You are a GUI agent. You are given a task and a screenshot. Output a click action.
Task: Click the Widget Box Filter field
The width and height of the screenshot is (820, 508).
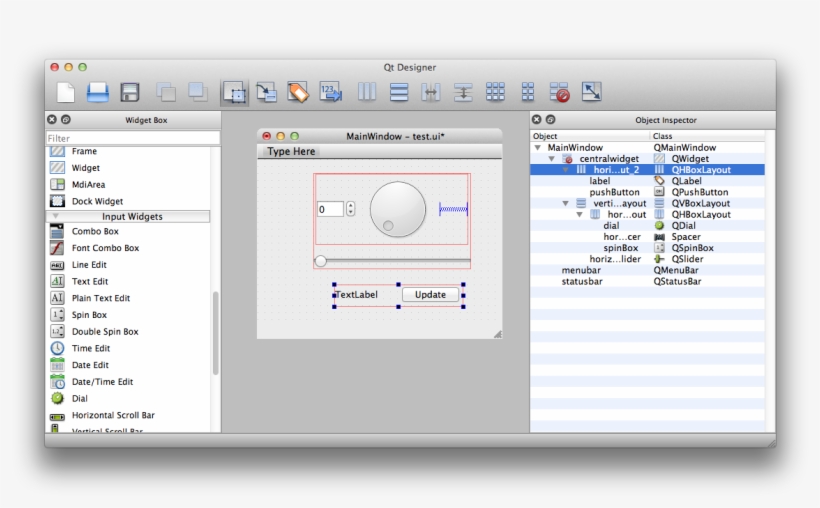tap(132, 138)
